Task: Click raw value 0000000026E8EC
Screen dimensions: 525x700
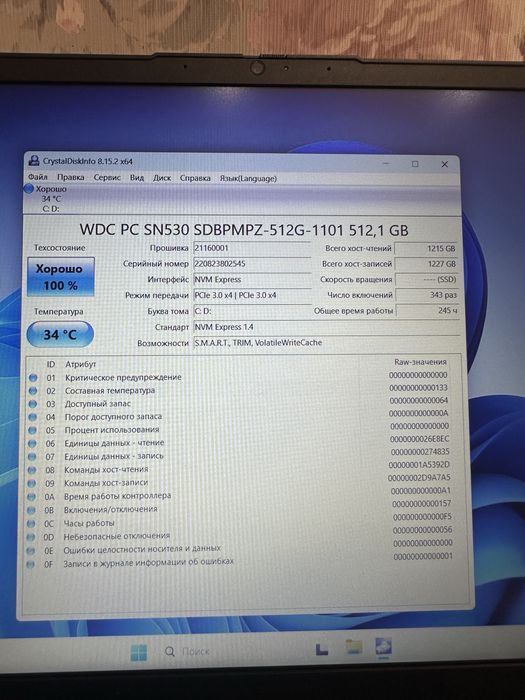Action: (420, 439)
